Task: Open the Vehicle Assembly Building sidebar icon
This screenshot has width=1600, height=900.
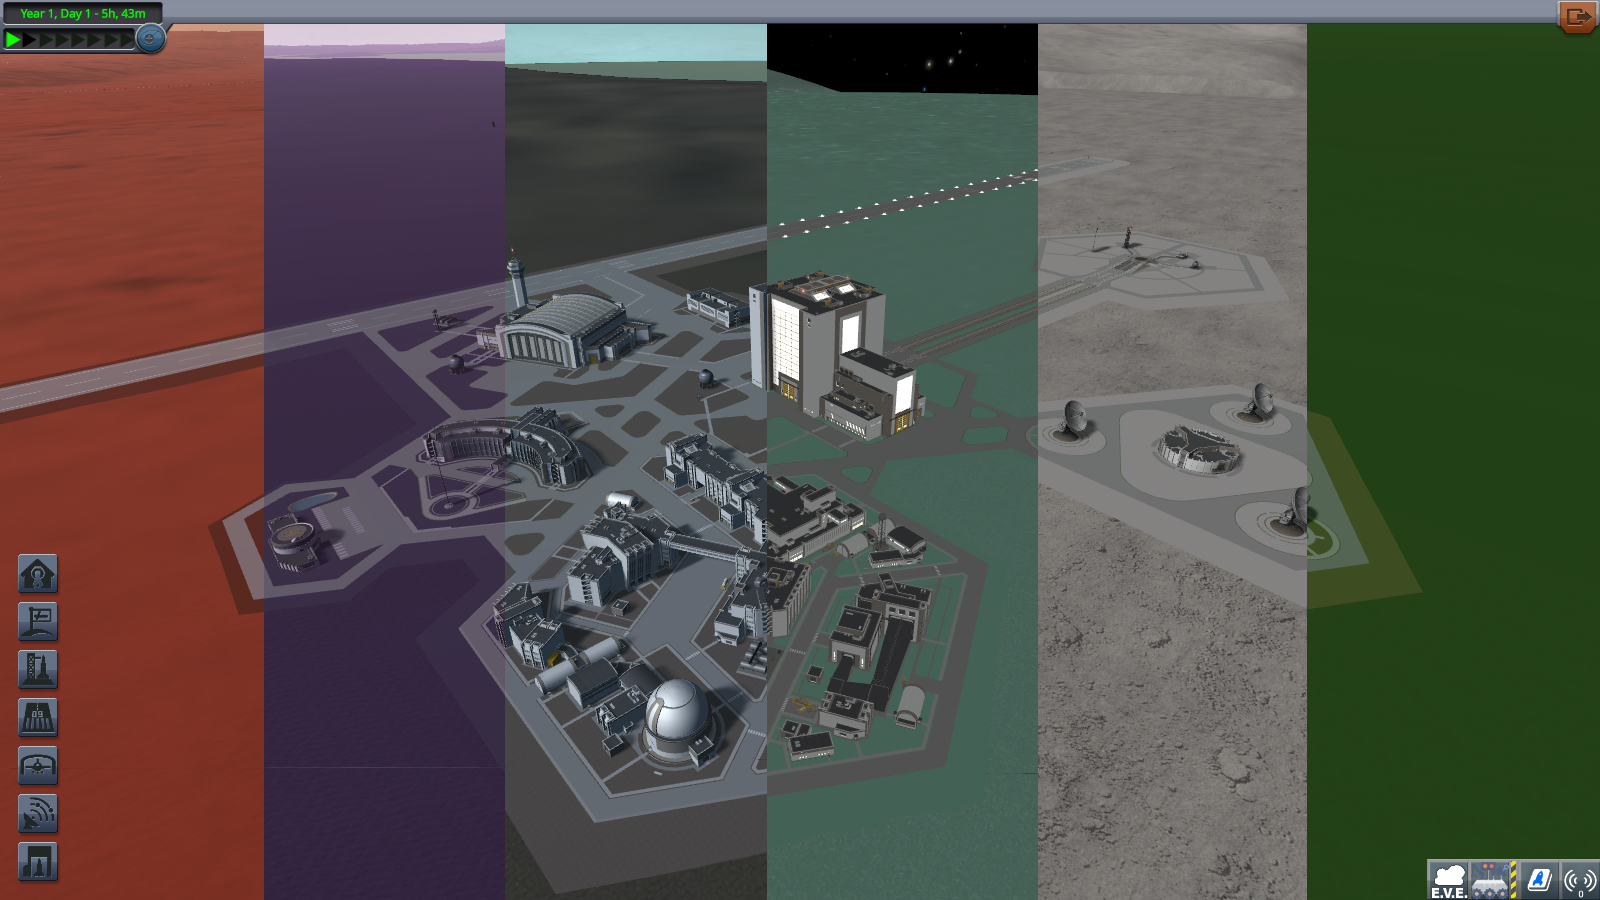Action: tap(38, 862)
